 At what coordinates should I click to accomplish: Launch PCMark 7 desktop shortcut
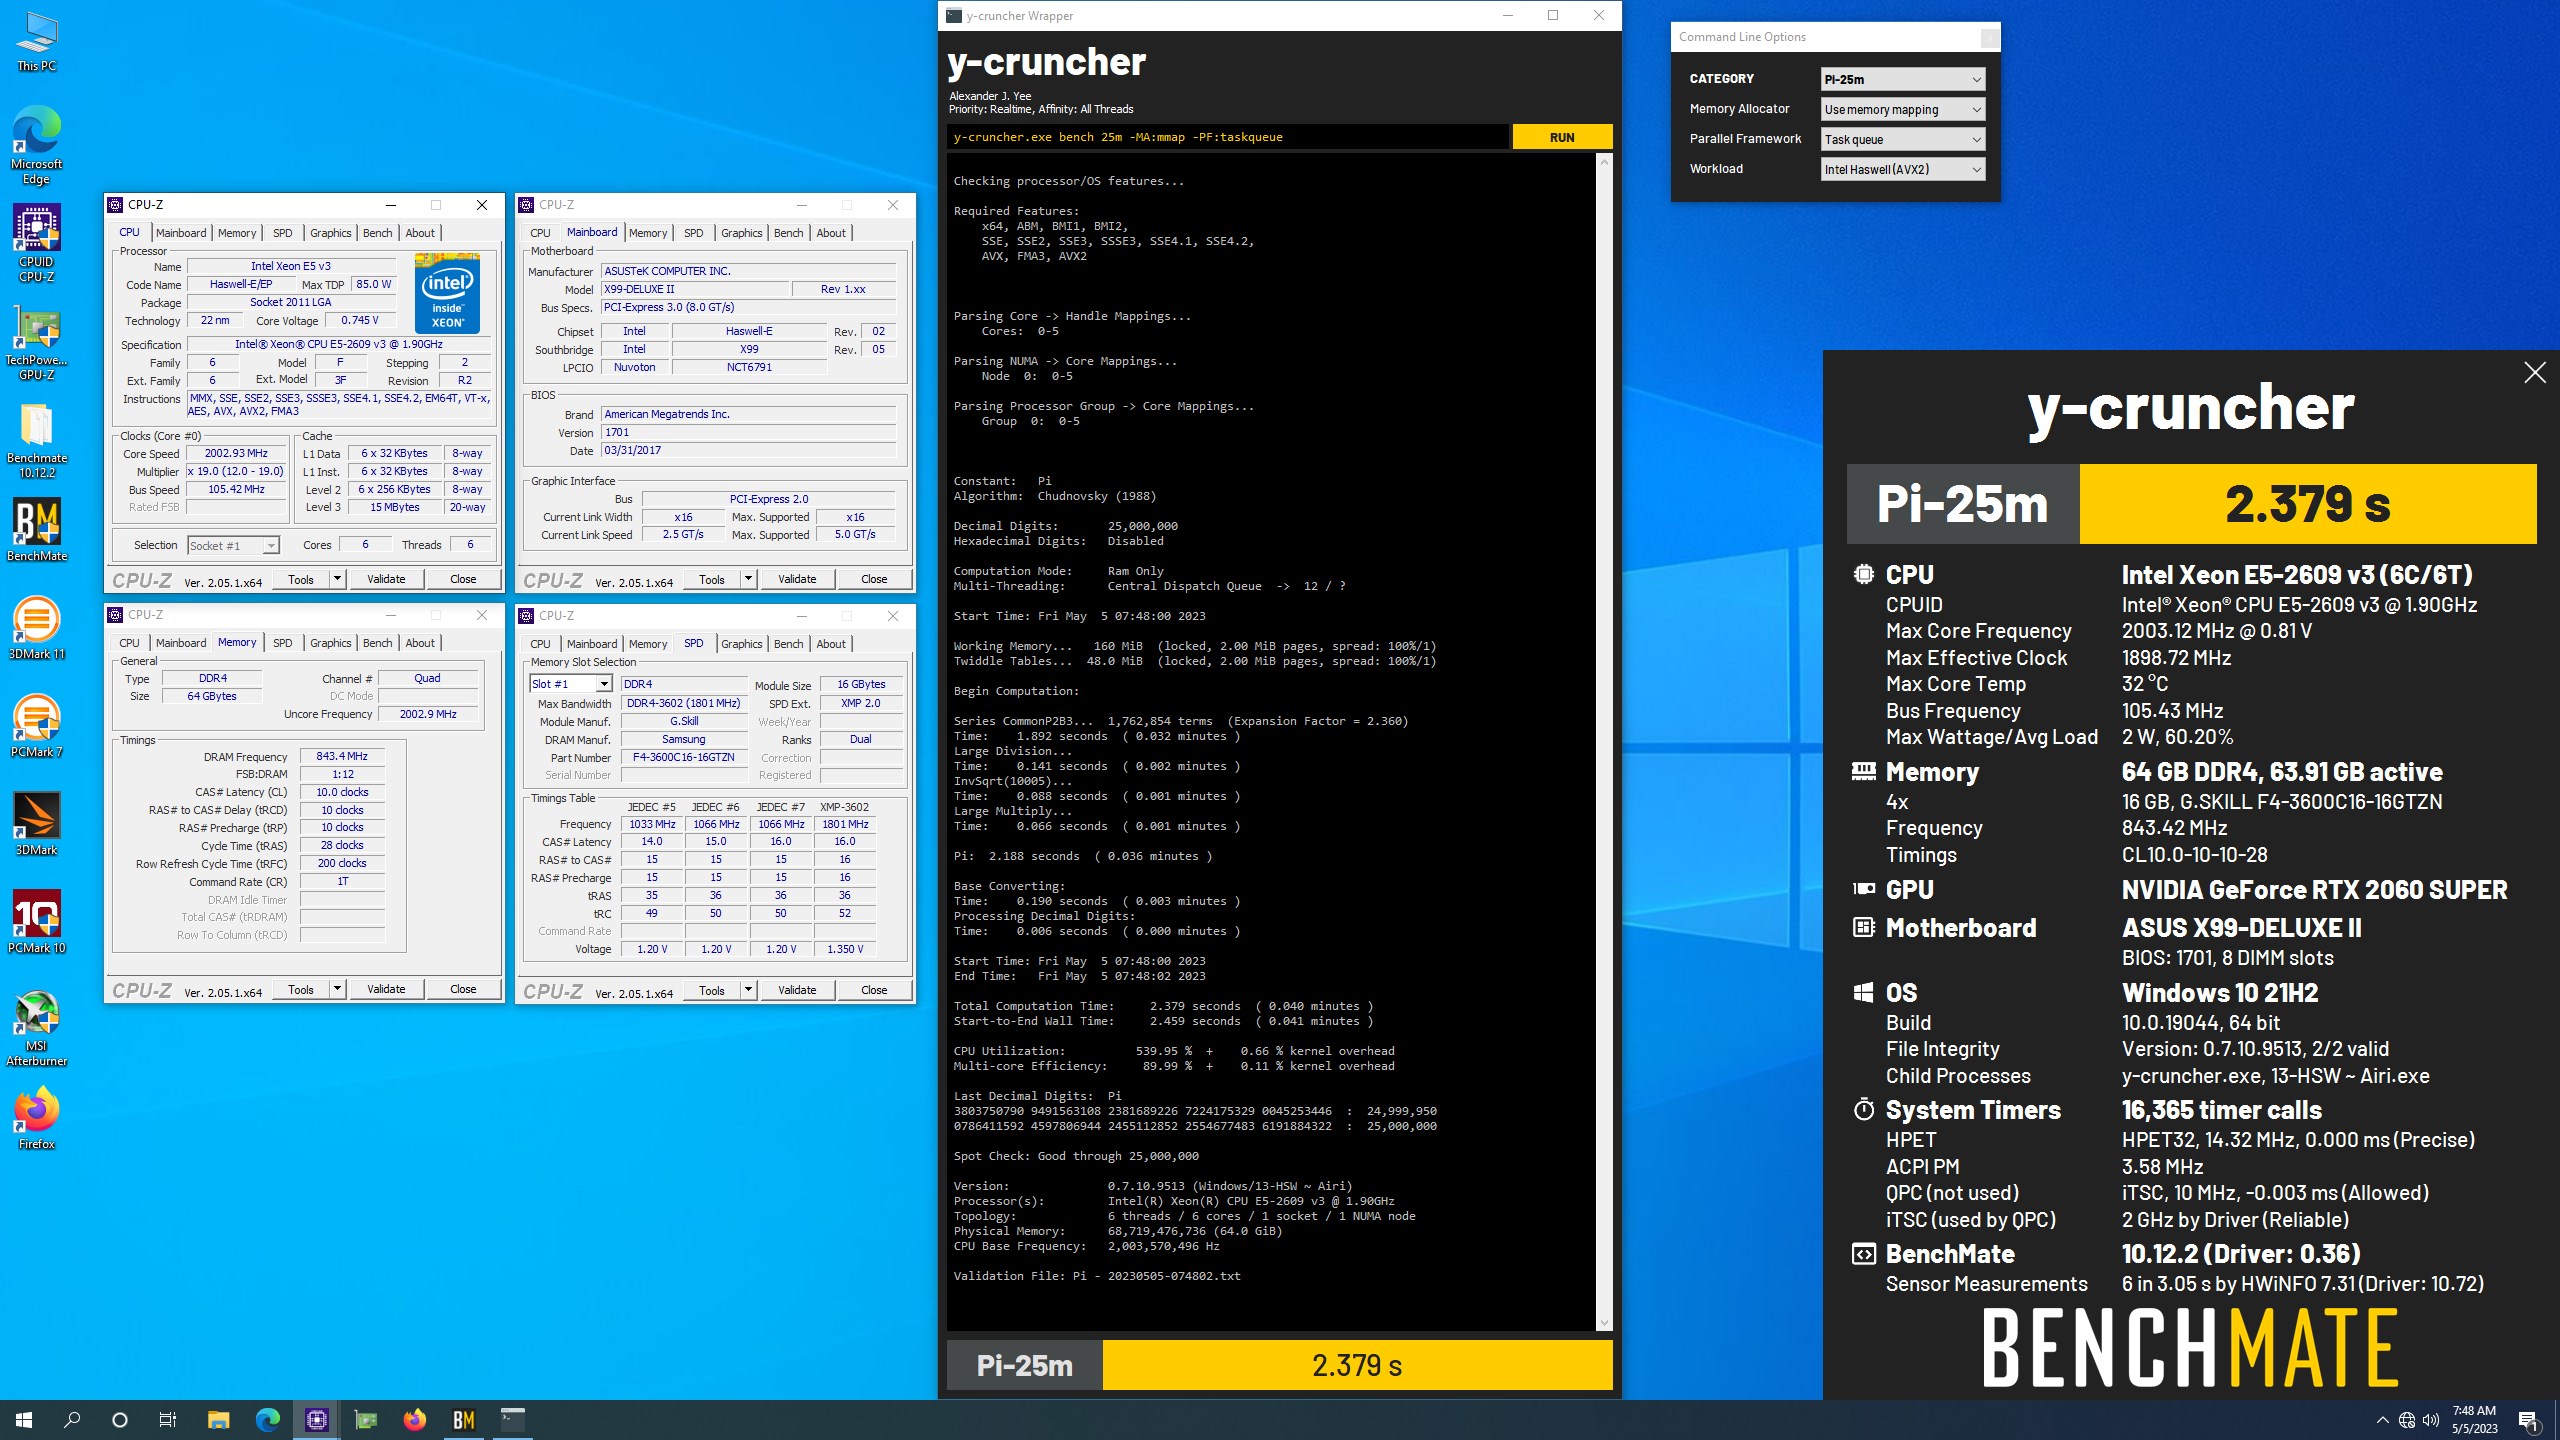point(37,726)
